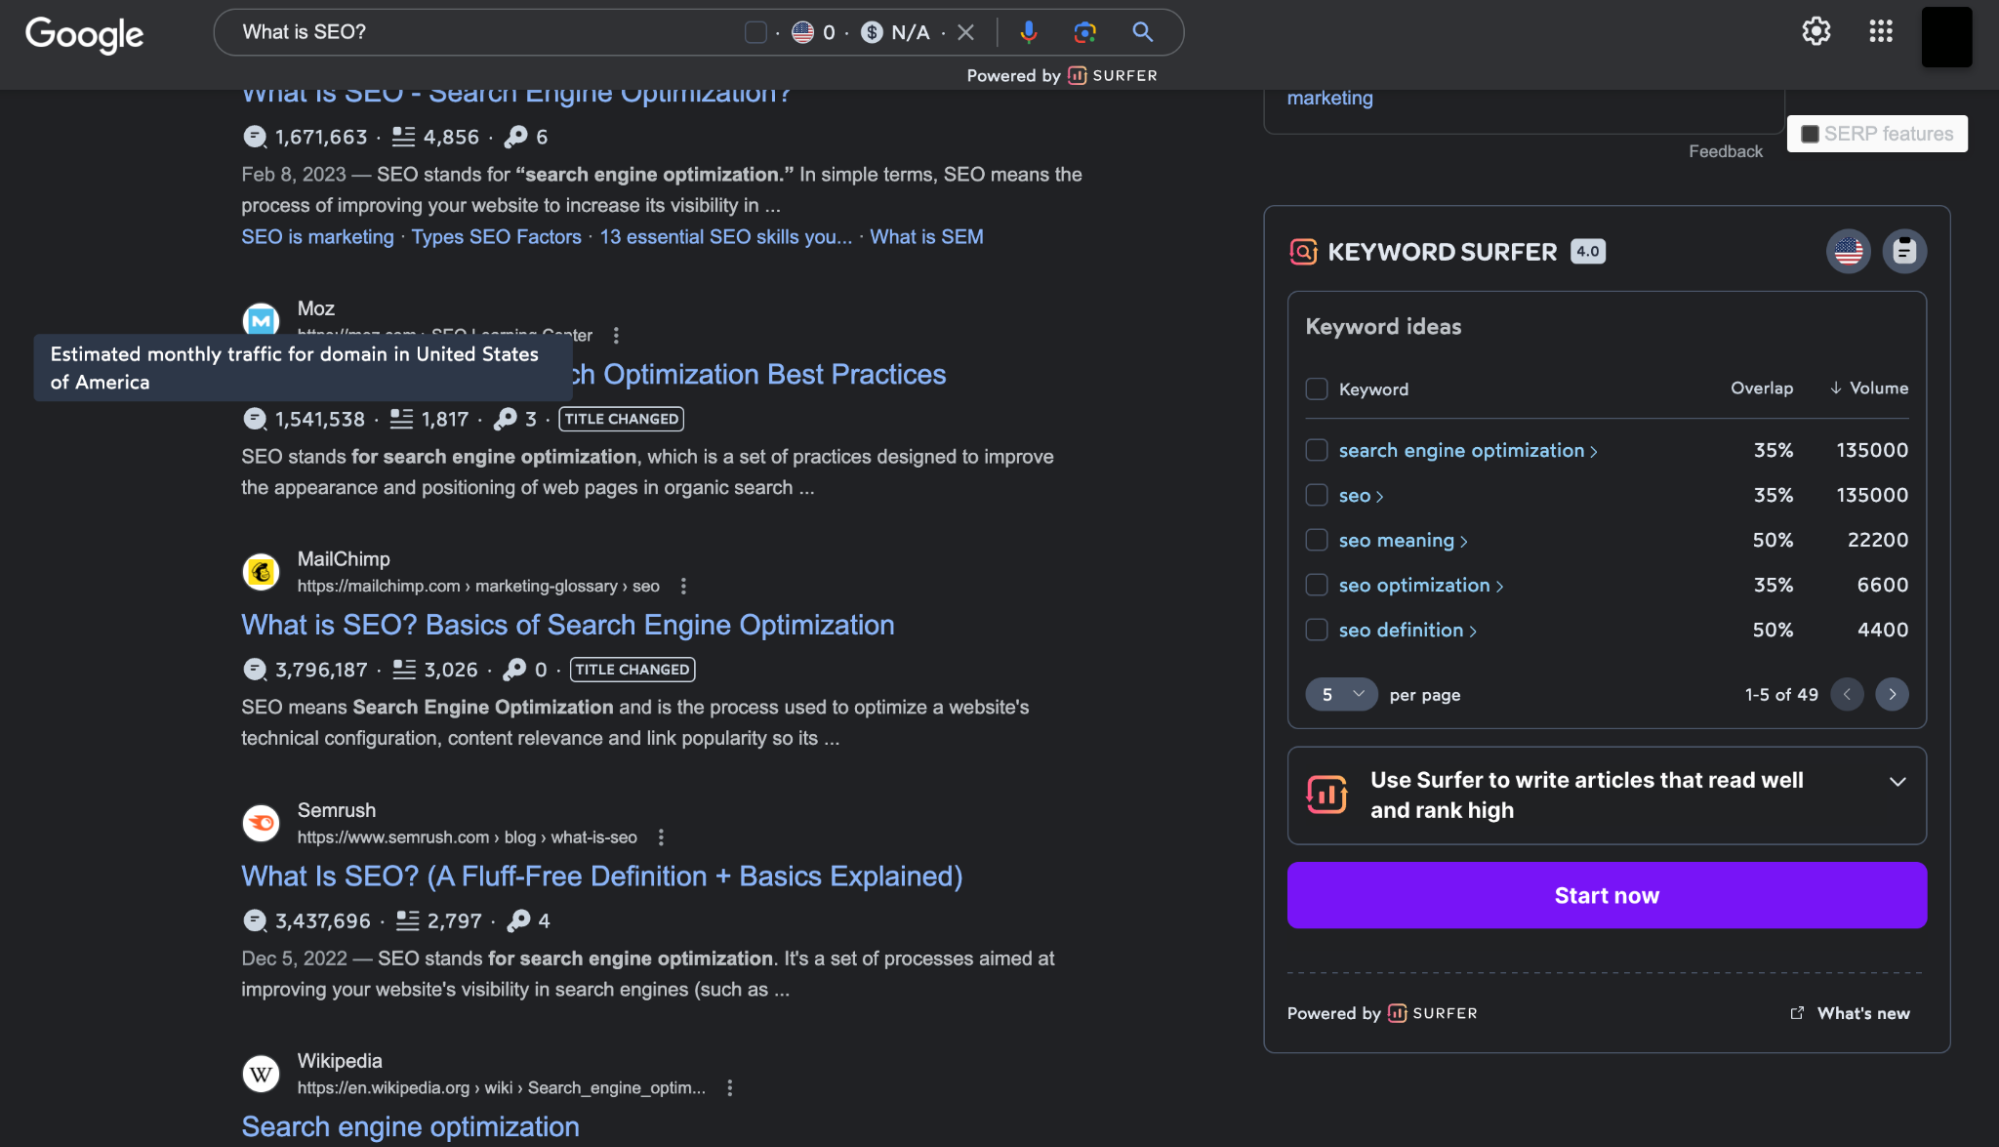This screenshot has width=1999, height=1147.
Task: Tick the checkbox in the search bar
Action: click(x=755, y=32)
